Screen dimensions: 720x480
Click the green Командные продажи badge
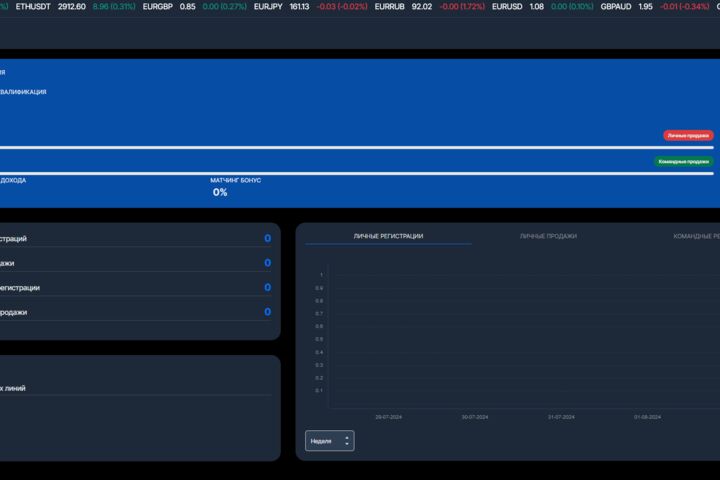683,162
